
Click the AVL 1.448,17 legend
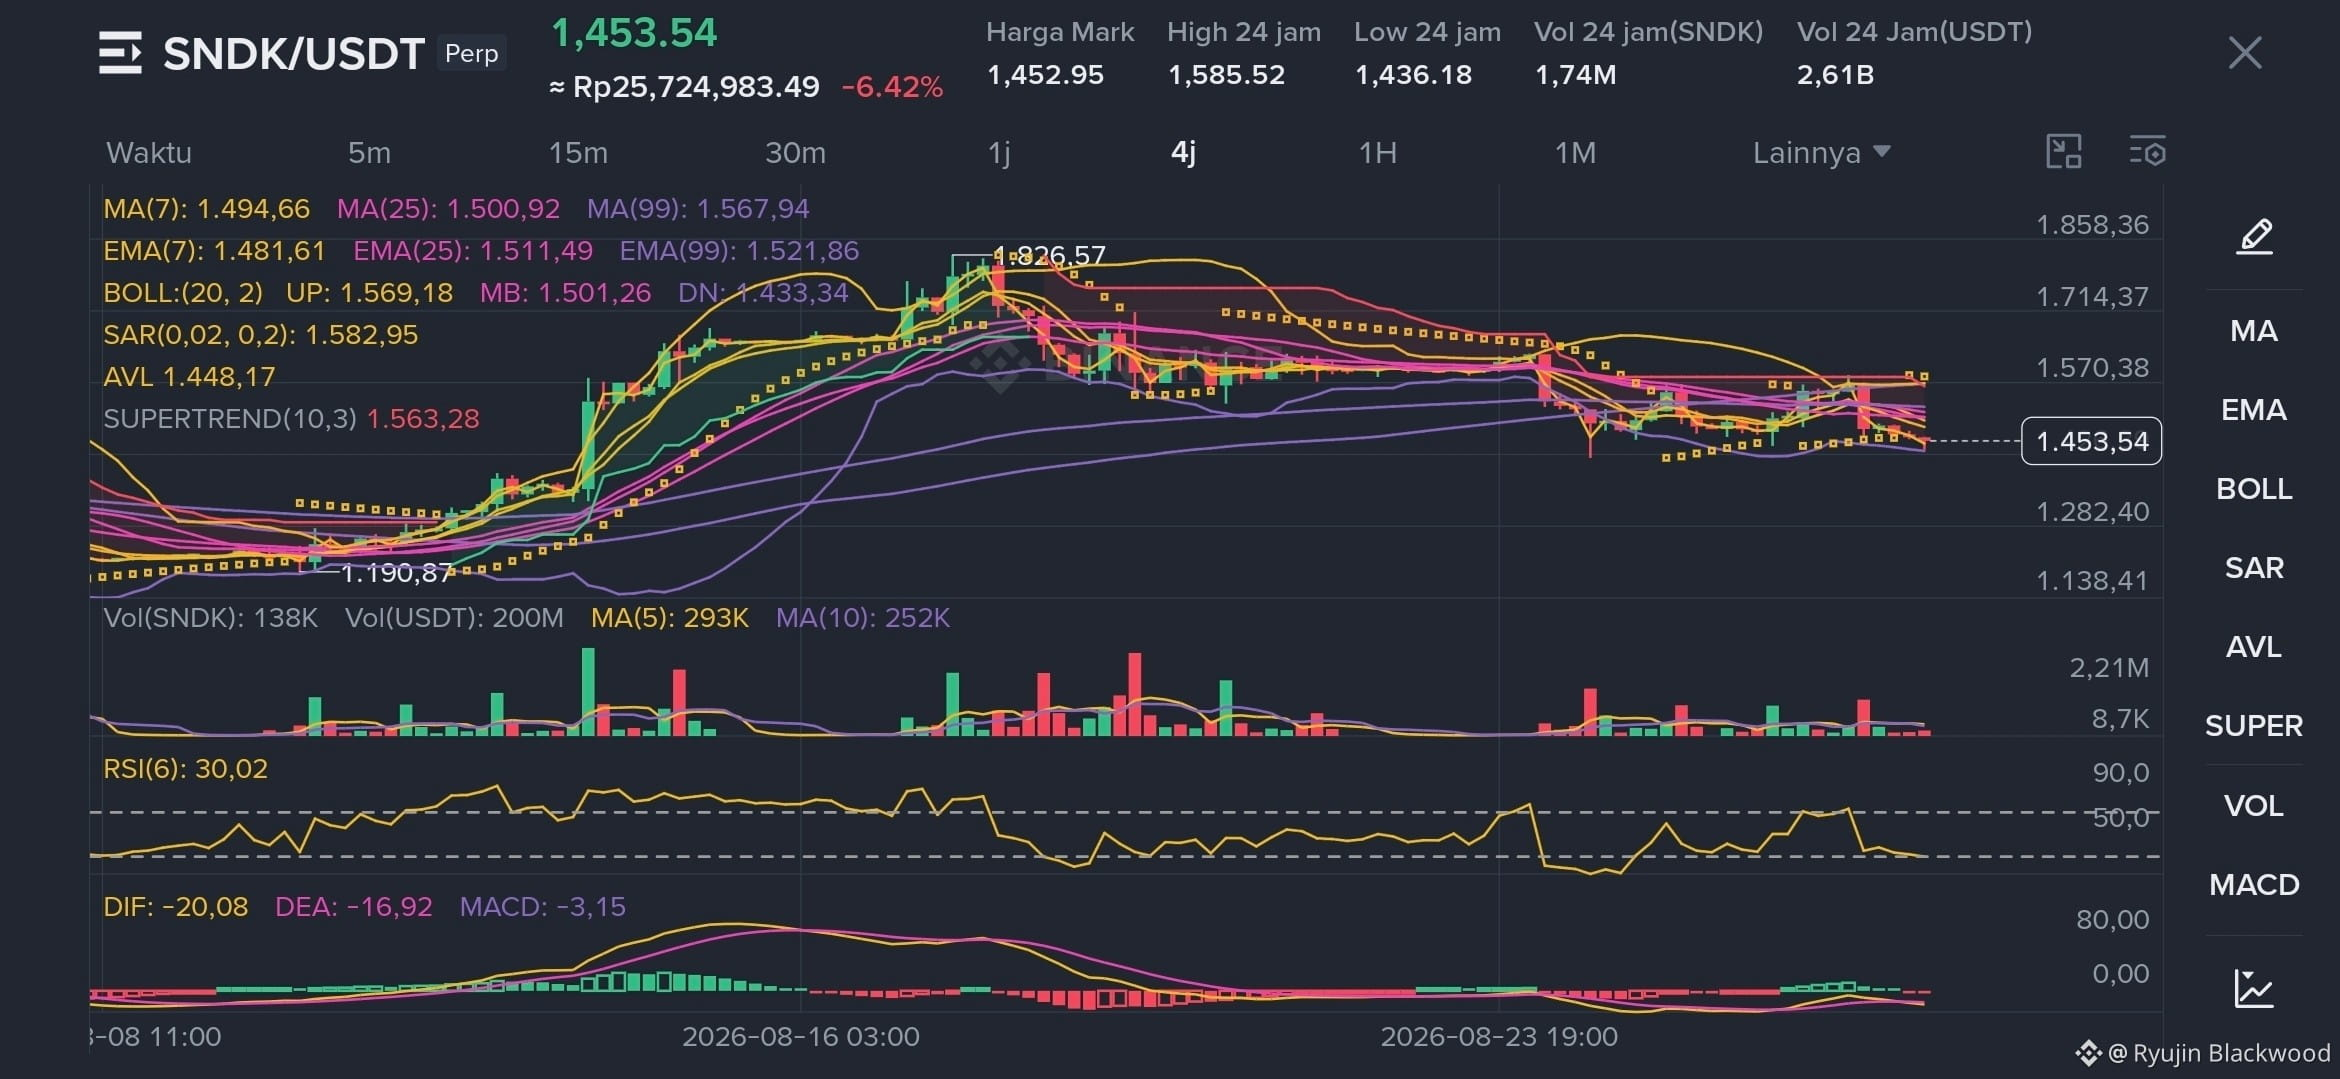(189, 377)
